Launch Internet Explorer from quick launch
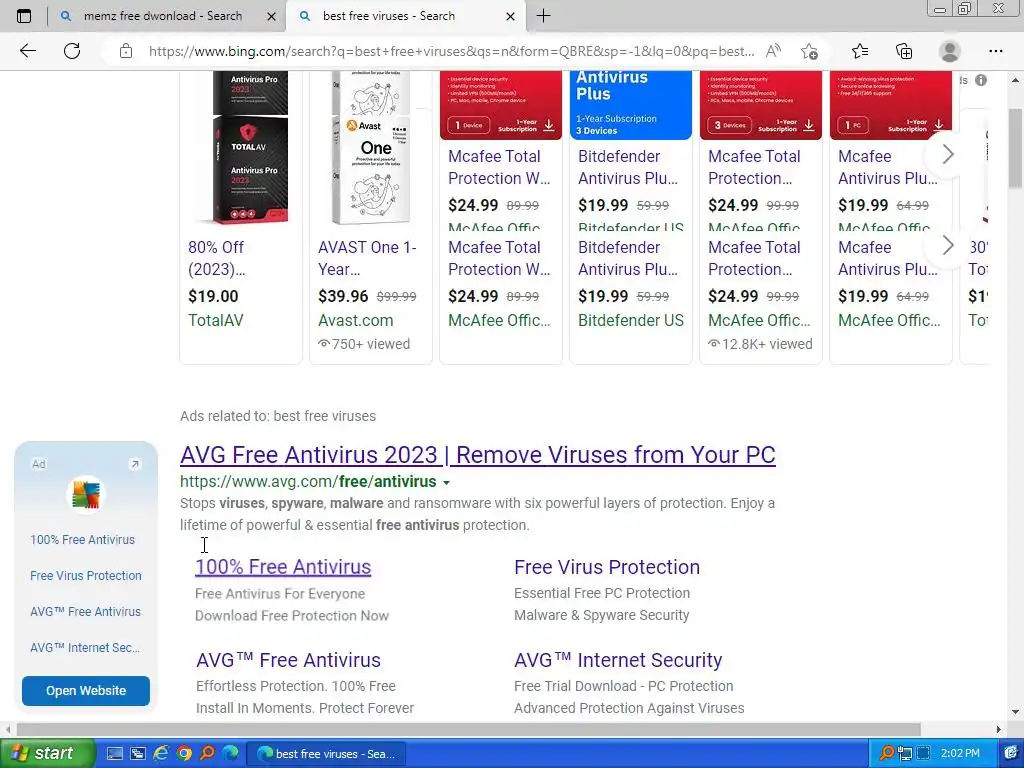Screen dimensions: 1024x768 click(161, 754)
